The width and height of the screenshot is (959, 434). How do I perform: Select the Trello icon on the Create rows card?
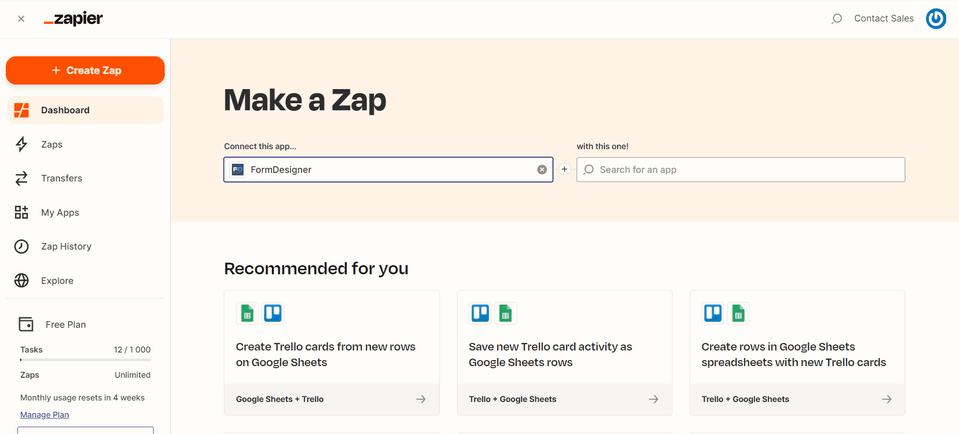click(x=713, y=313)
